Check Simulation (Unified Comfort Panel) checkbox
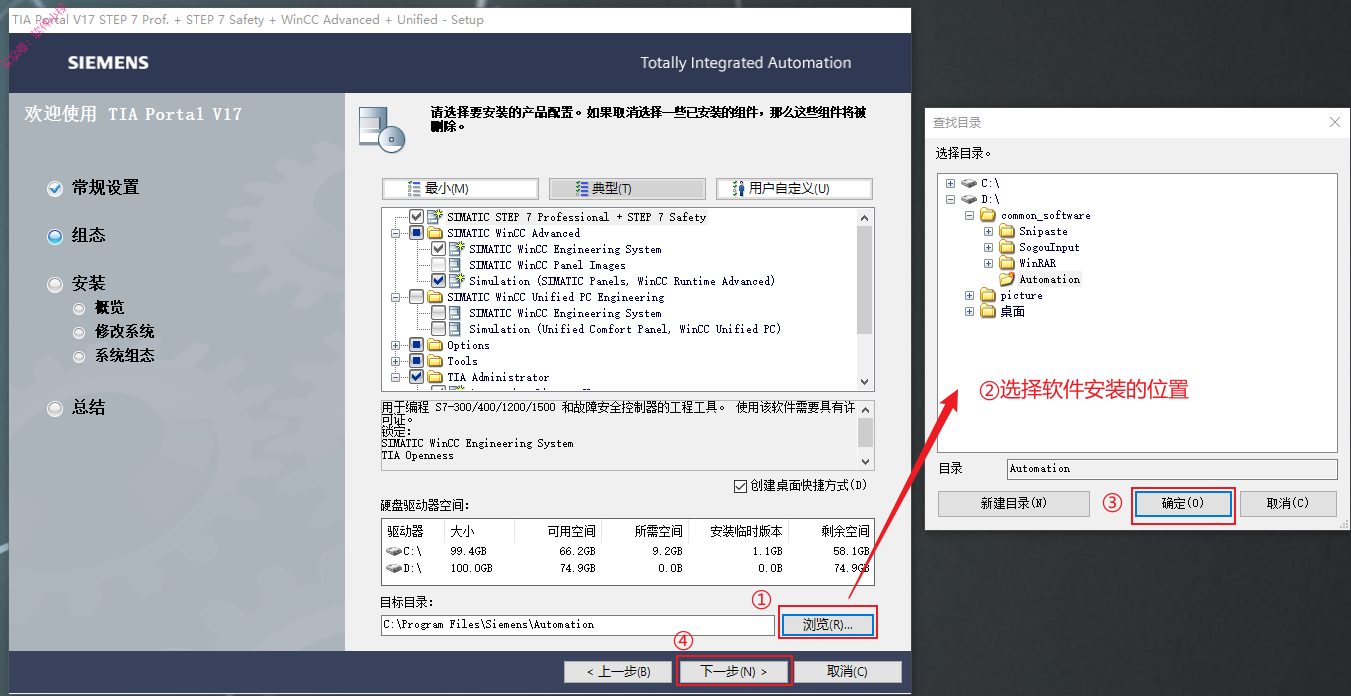The width and height of the screenshot is (1351, 696). pos(438,329)
